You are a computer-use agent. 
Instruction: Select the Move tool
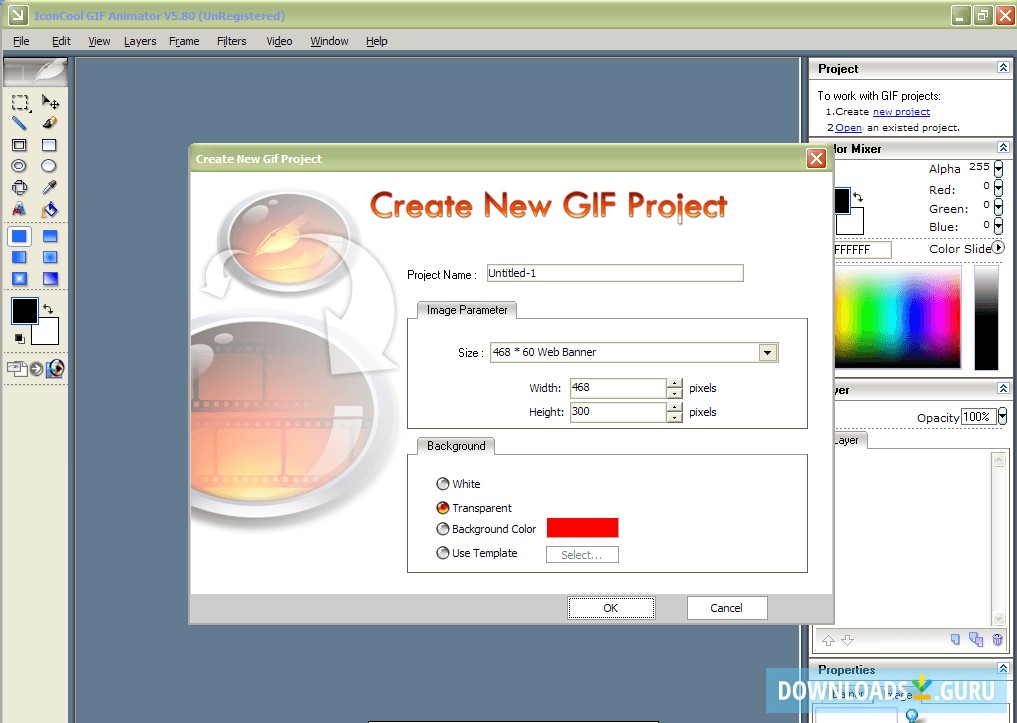pyautogui.click(x=51, y=103)
